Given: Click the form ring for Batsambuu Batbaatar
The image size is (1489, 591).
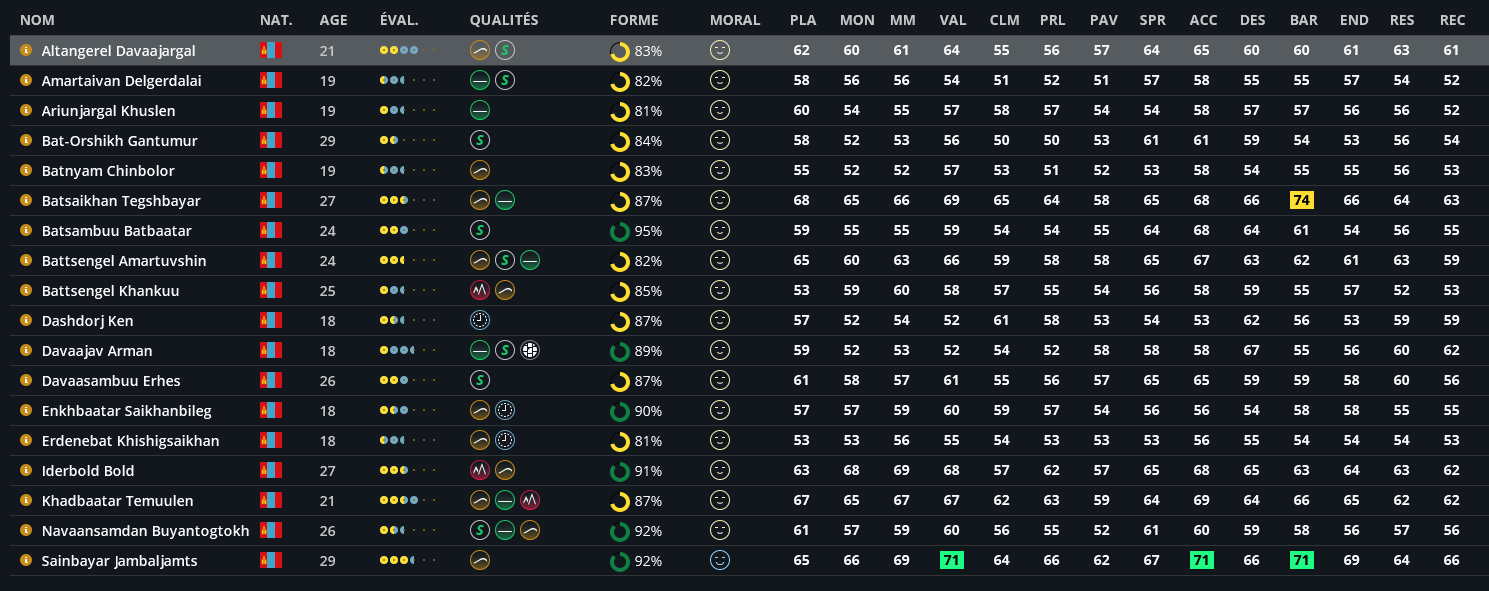Looking at the screenshot, I should click(620, 230).
